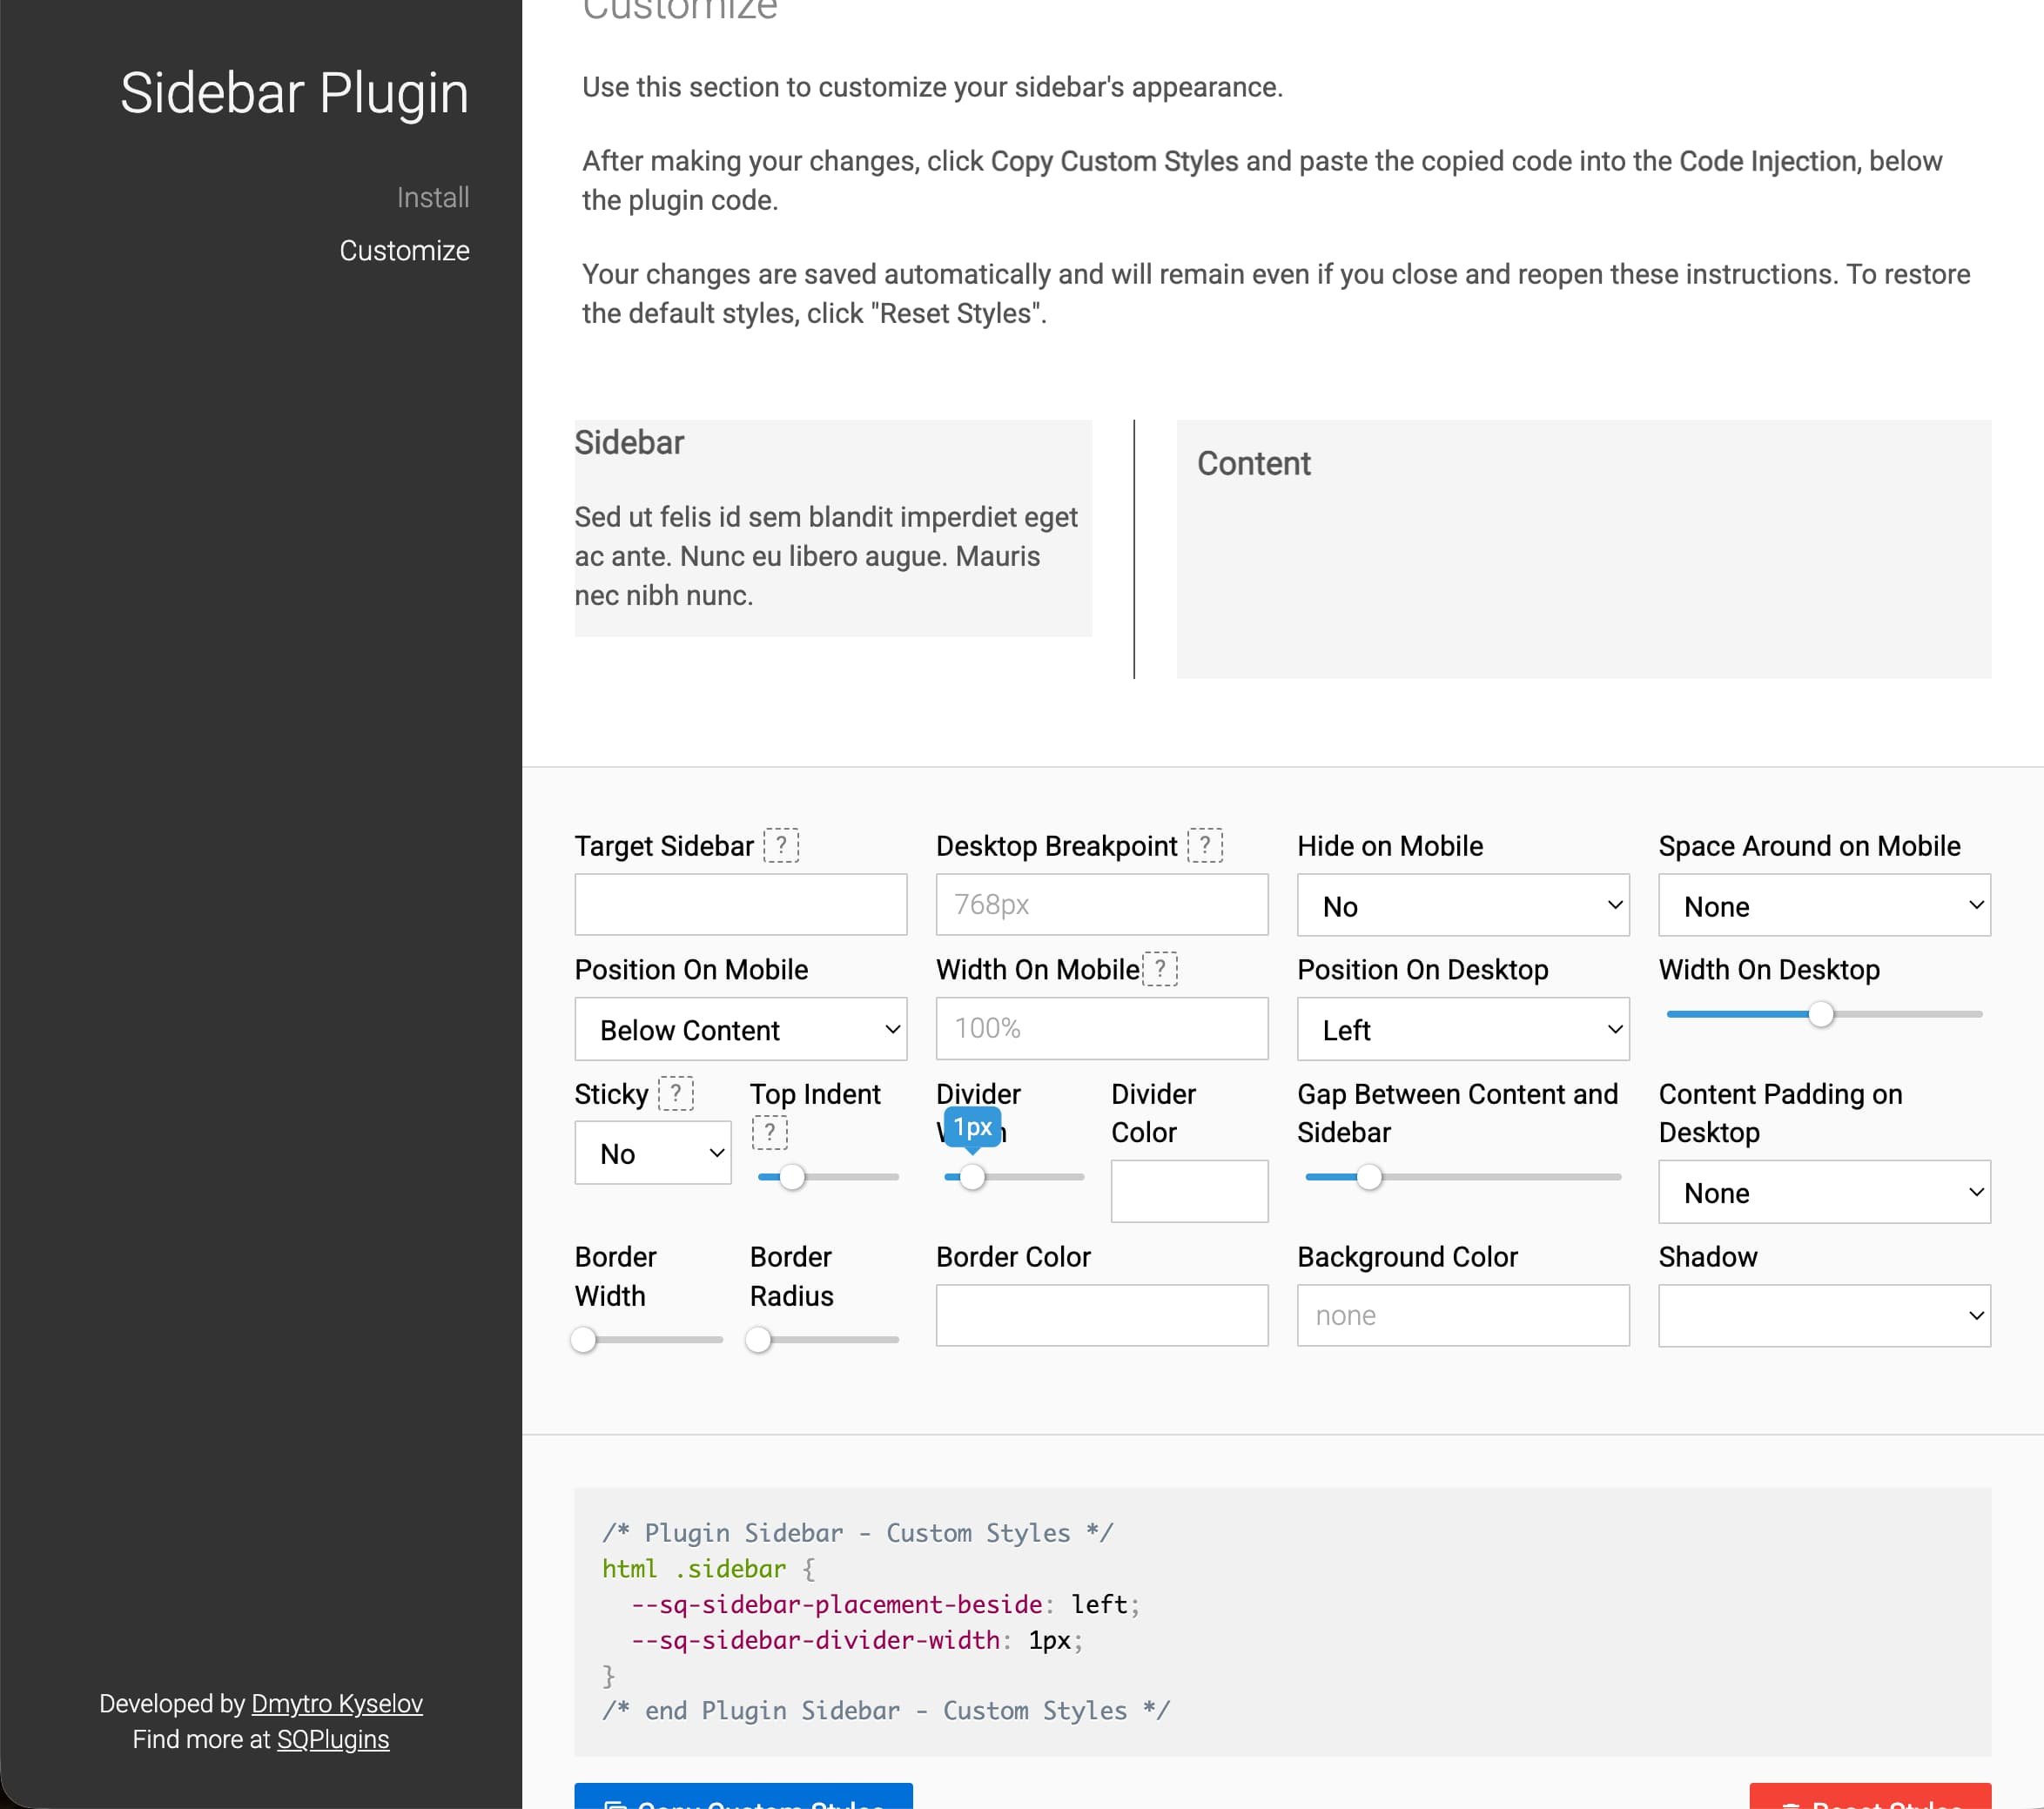This screenshot has height=1809, width=2044.
Task: Focus the Background Color input field
Action: coord(1463,1315)
